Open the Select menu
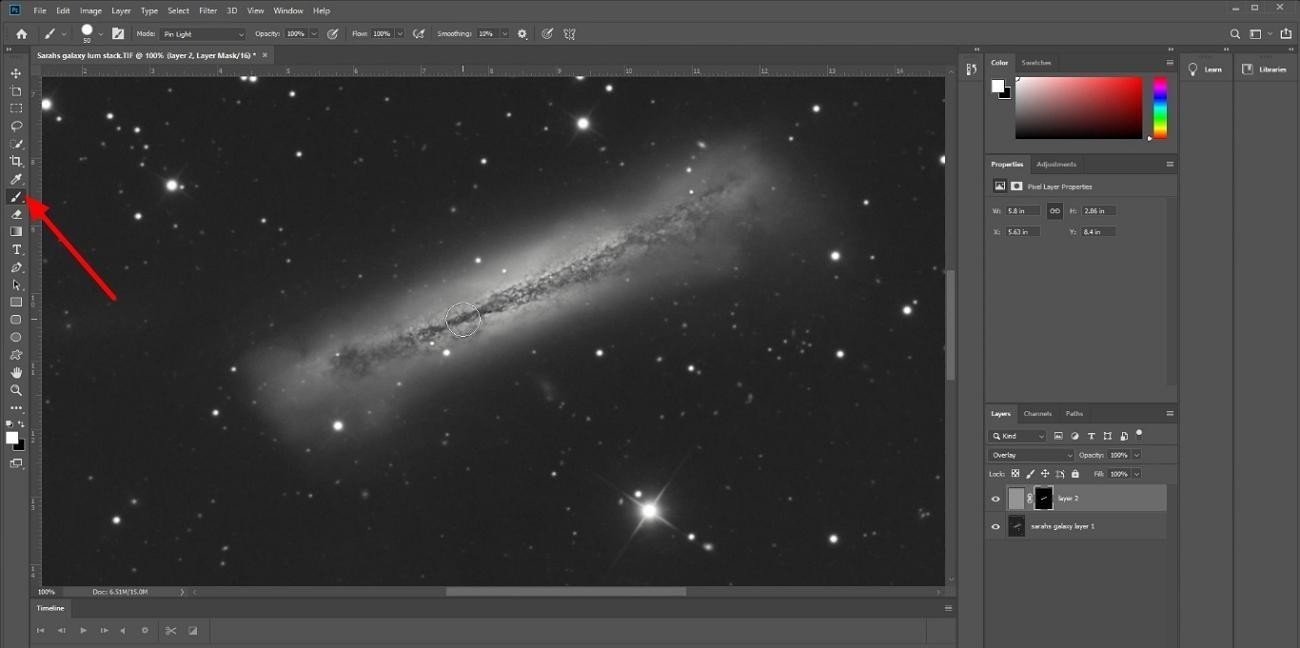This screenshot has height=648, width=1300. coord(178,10)
